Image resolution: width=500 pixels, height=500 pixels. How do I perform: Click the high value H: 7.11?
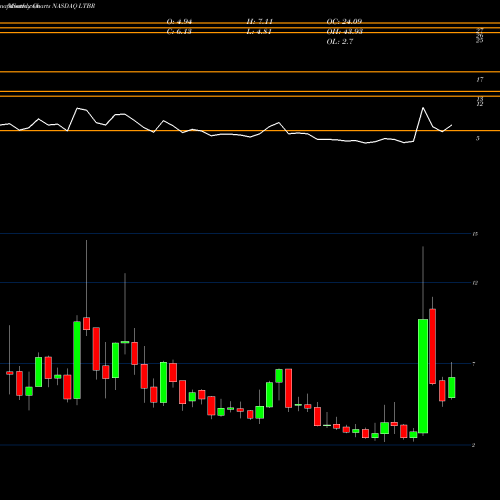[x=260, y=22]
